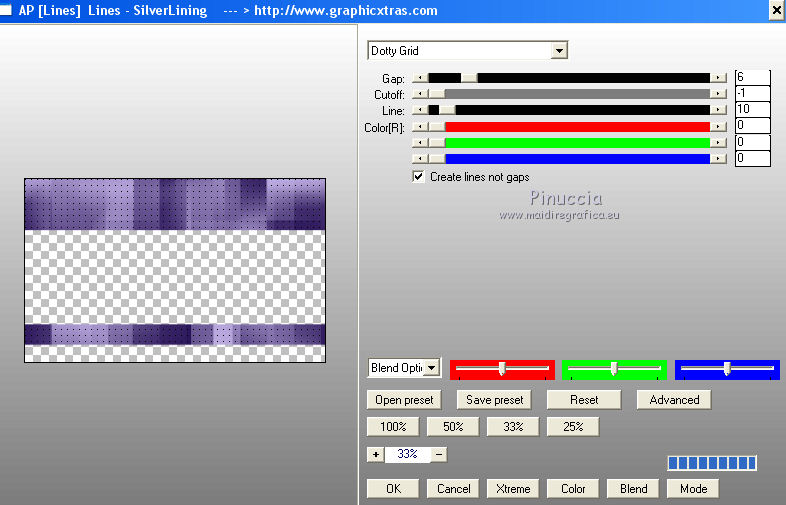The width and height of the screenshot is (786, 505).
Task: Click the 33% zoom level display
Action: tap(407, 454)
